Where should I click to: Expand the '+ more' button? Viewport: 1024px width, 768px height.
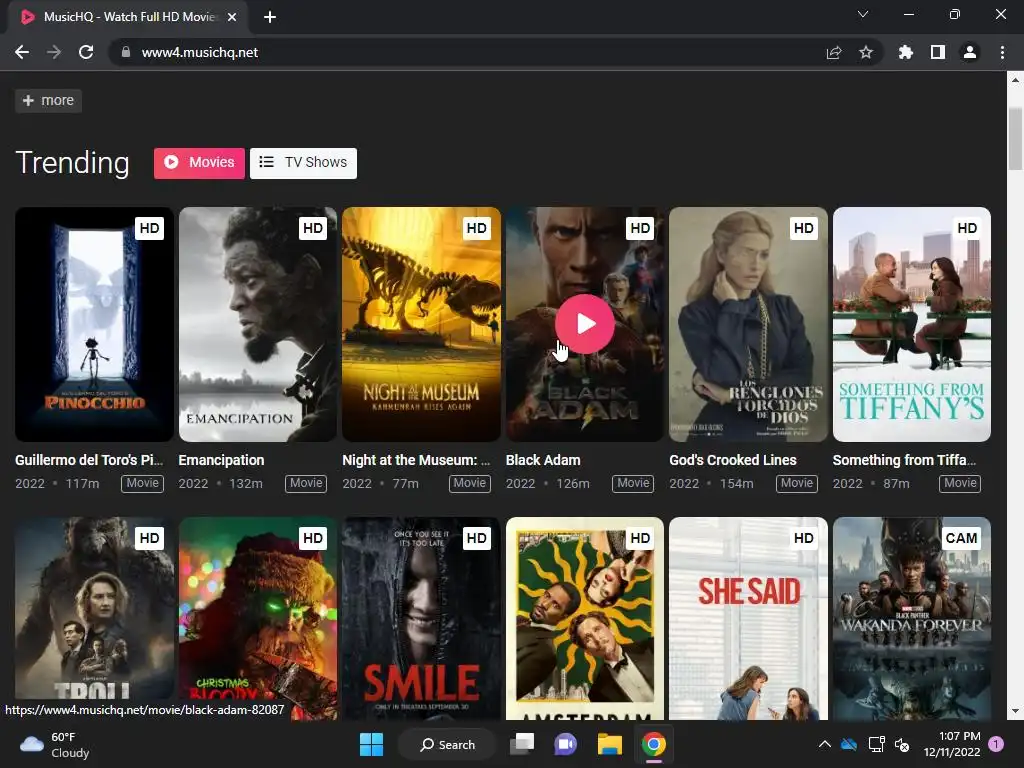coord(48,101)
